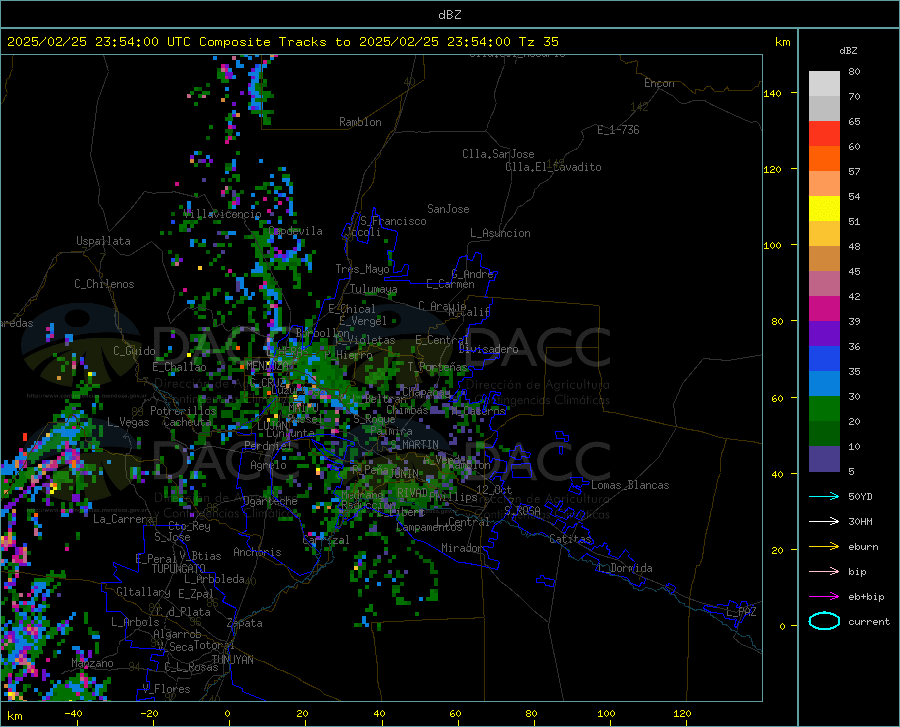Click the 'Lomas_Blancas' map label
900x727 pixels.
[630, 485]
